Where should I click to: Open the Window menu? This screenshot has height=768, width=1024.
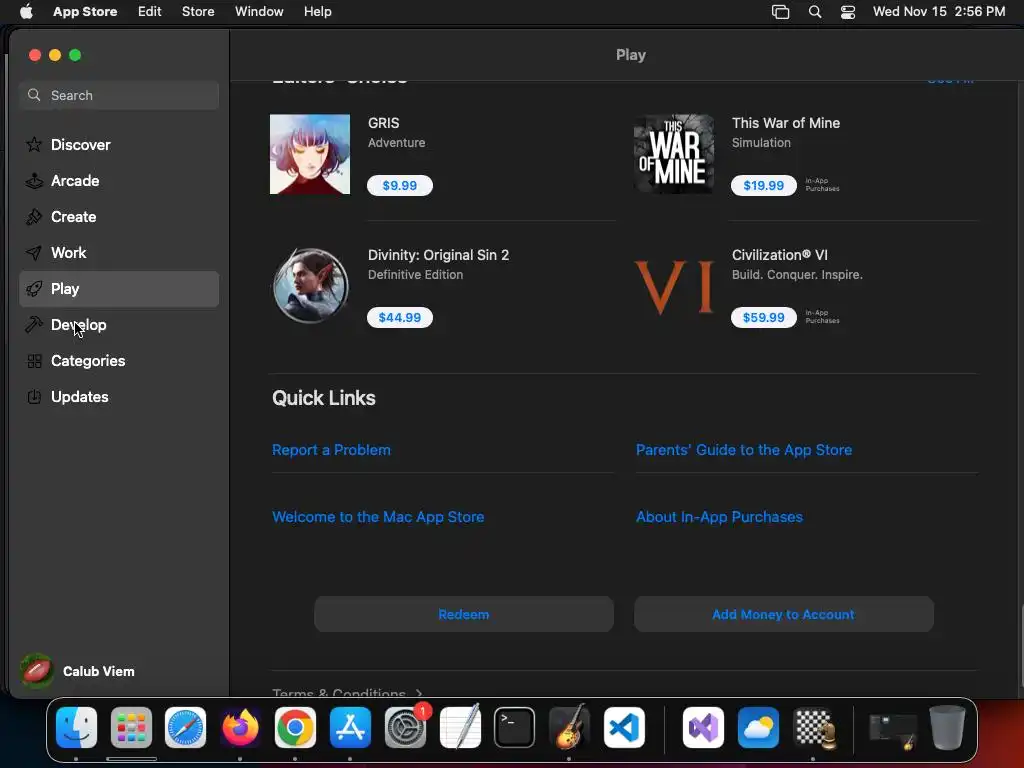click(259, 12)
